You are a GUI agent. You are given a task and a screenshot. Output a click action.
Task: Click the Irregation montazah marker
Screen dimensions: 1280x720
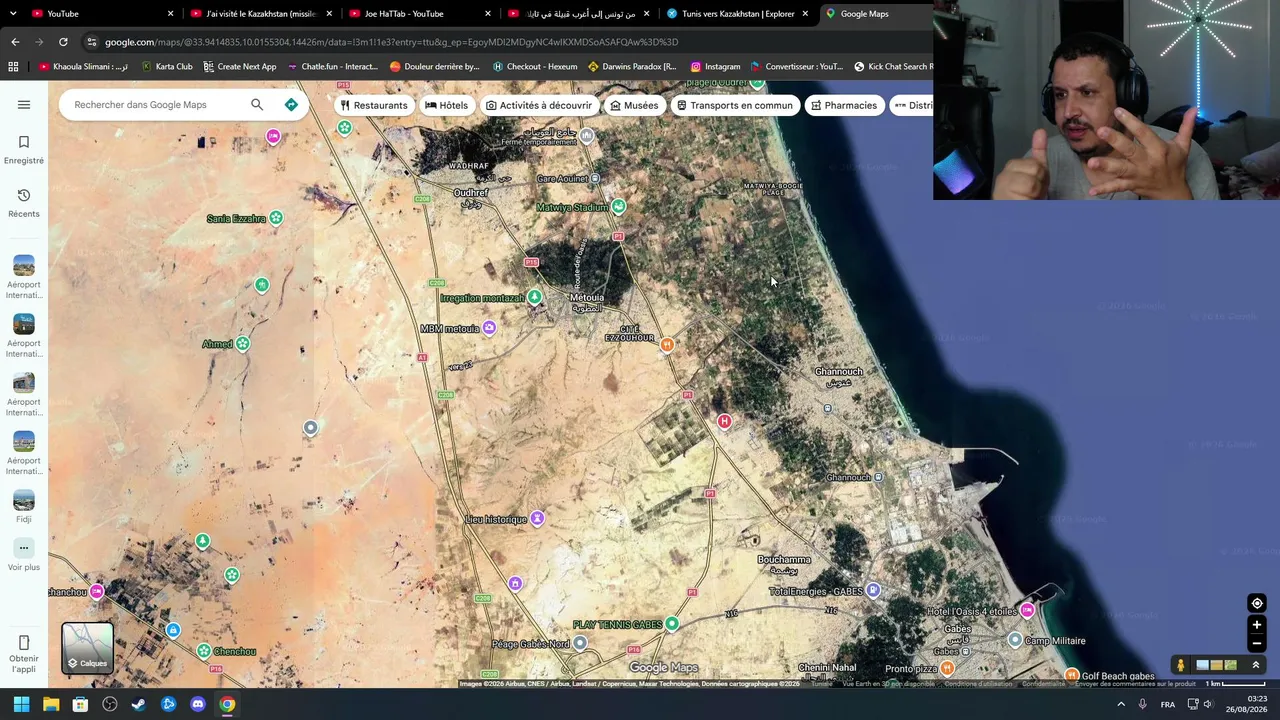click(535, 297)
